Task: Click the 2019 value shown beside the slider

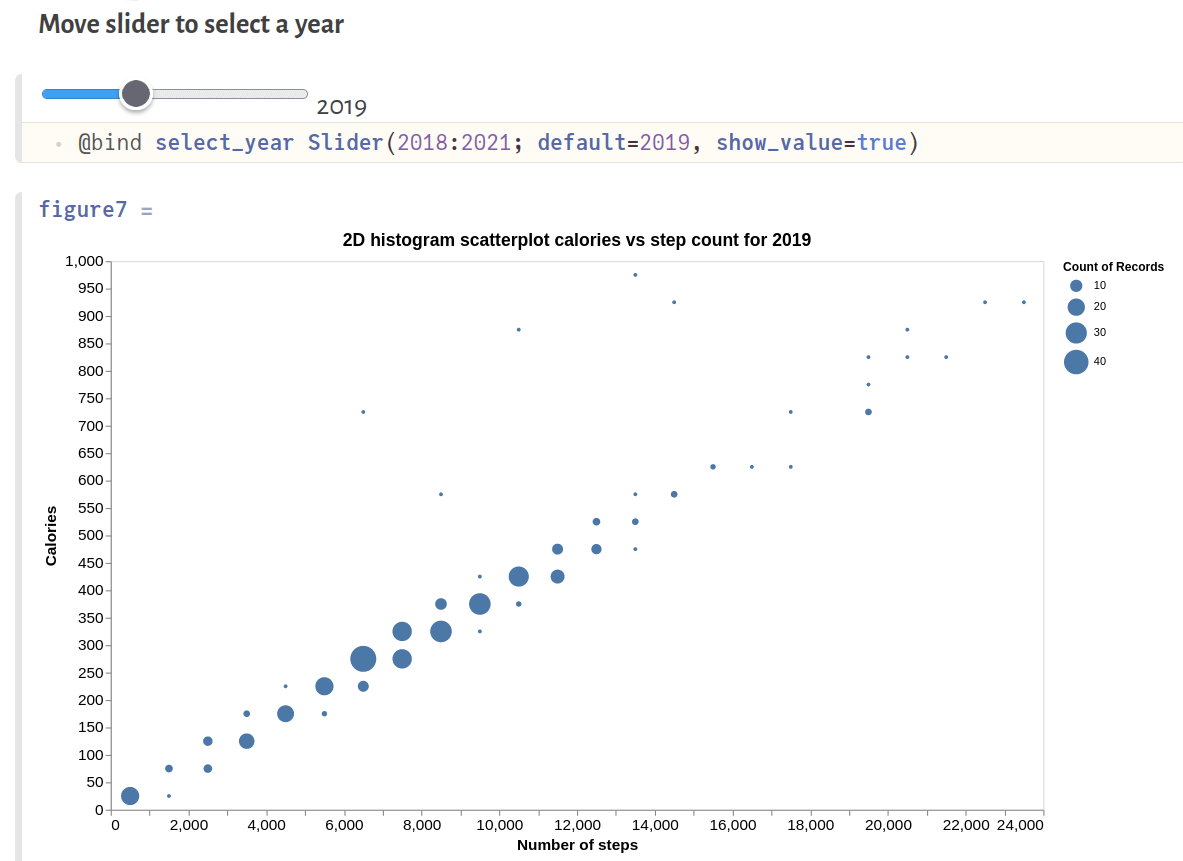Action: pos(342,108)
